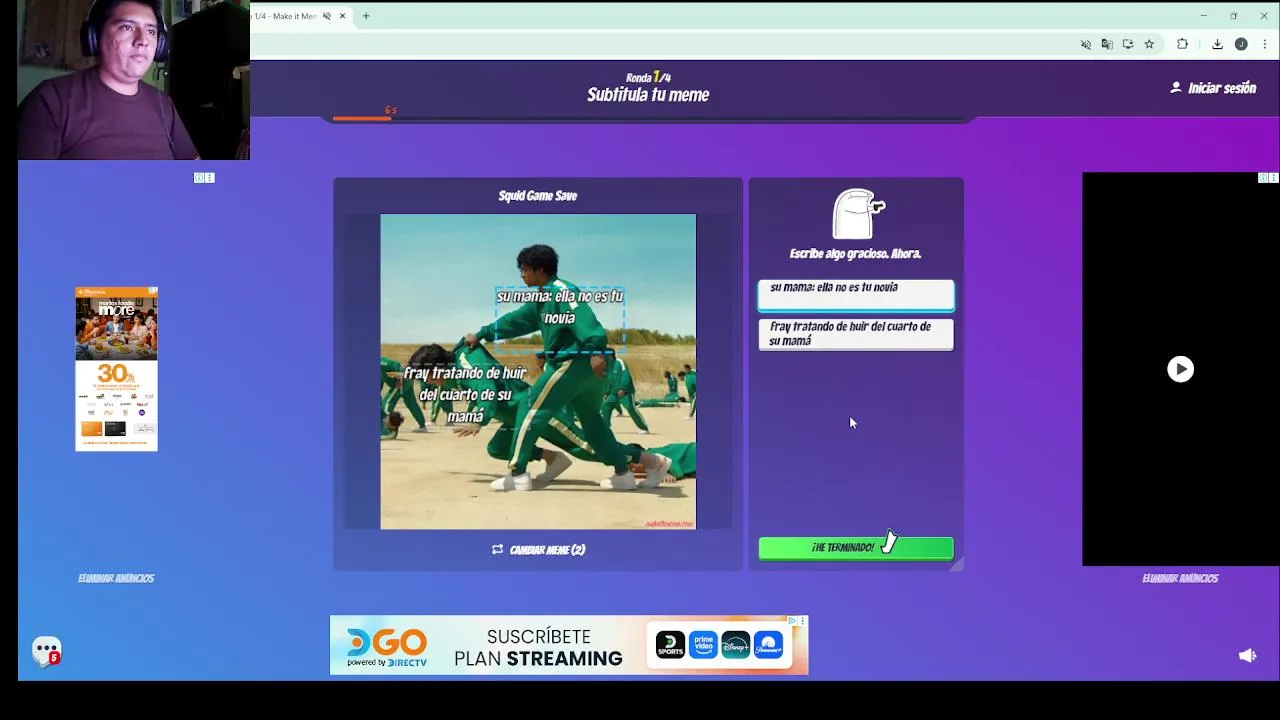Open the Google Translate page icon
1280x720 pixels.
[x=1107, y=44]
